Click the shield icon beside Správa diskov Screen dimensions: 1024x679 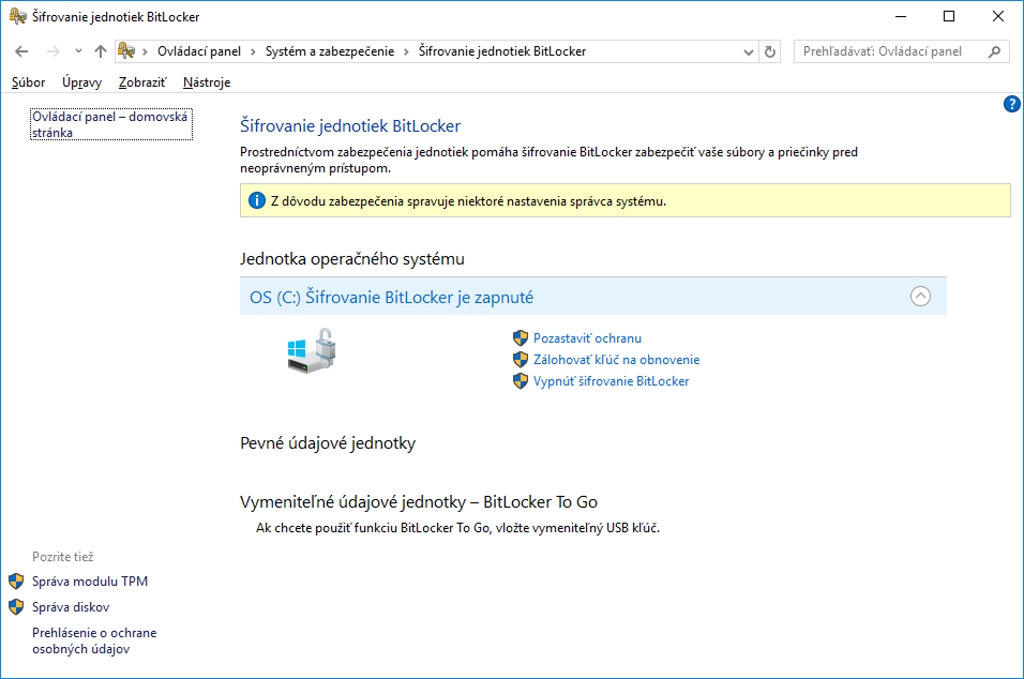(15, 607)
